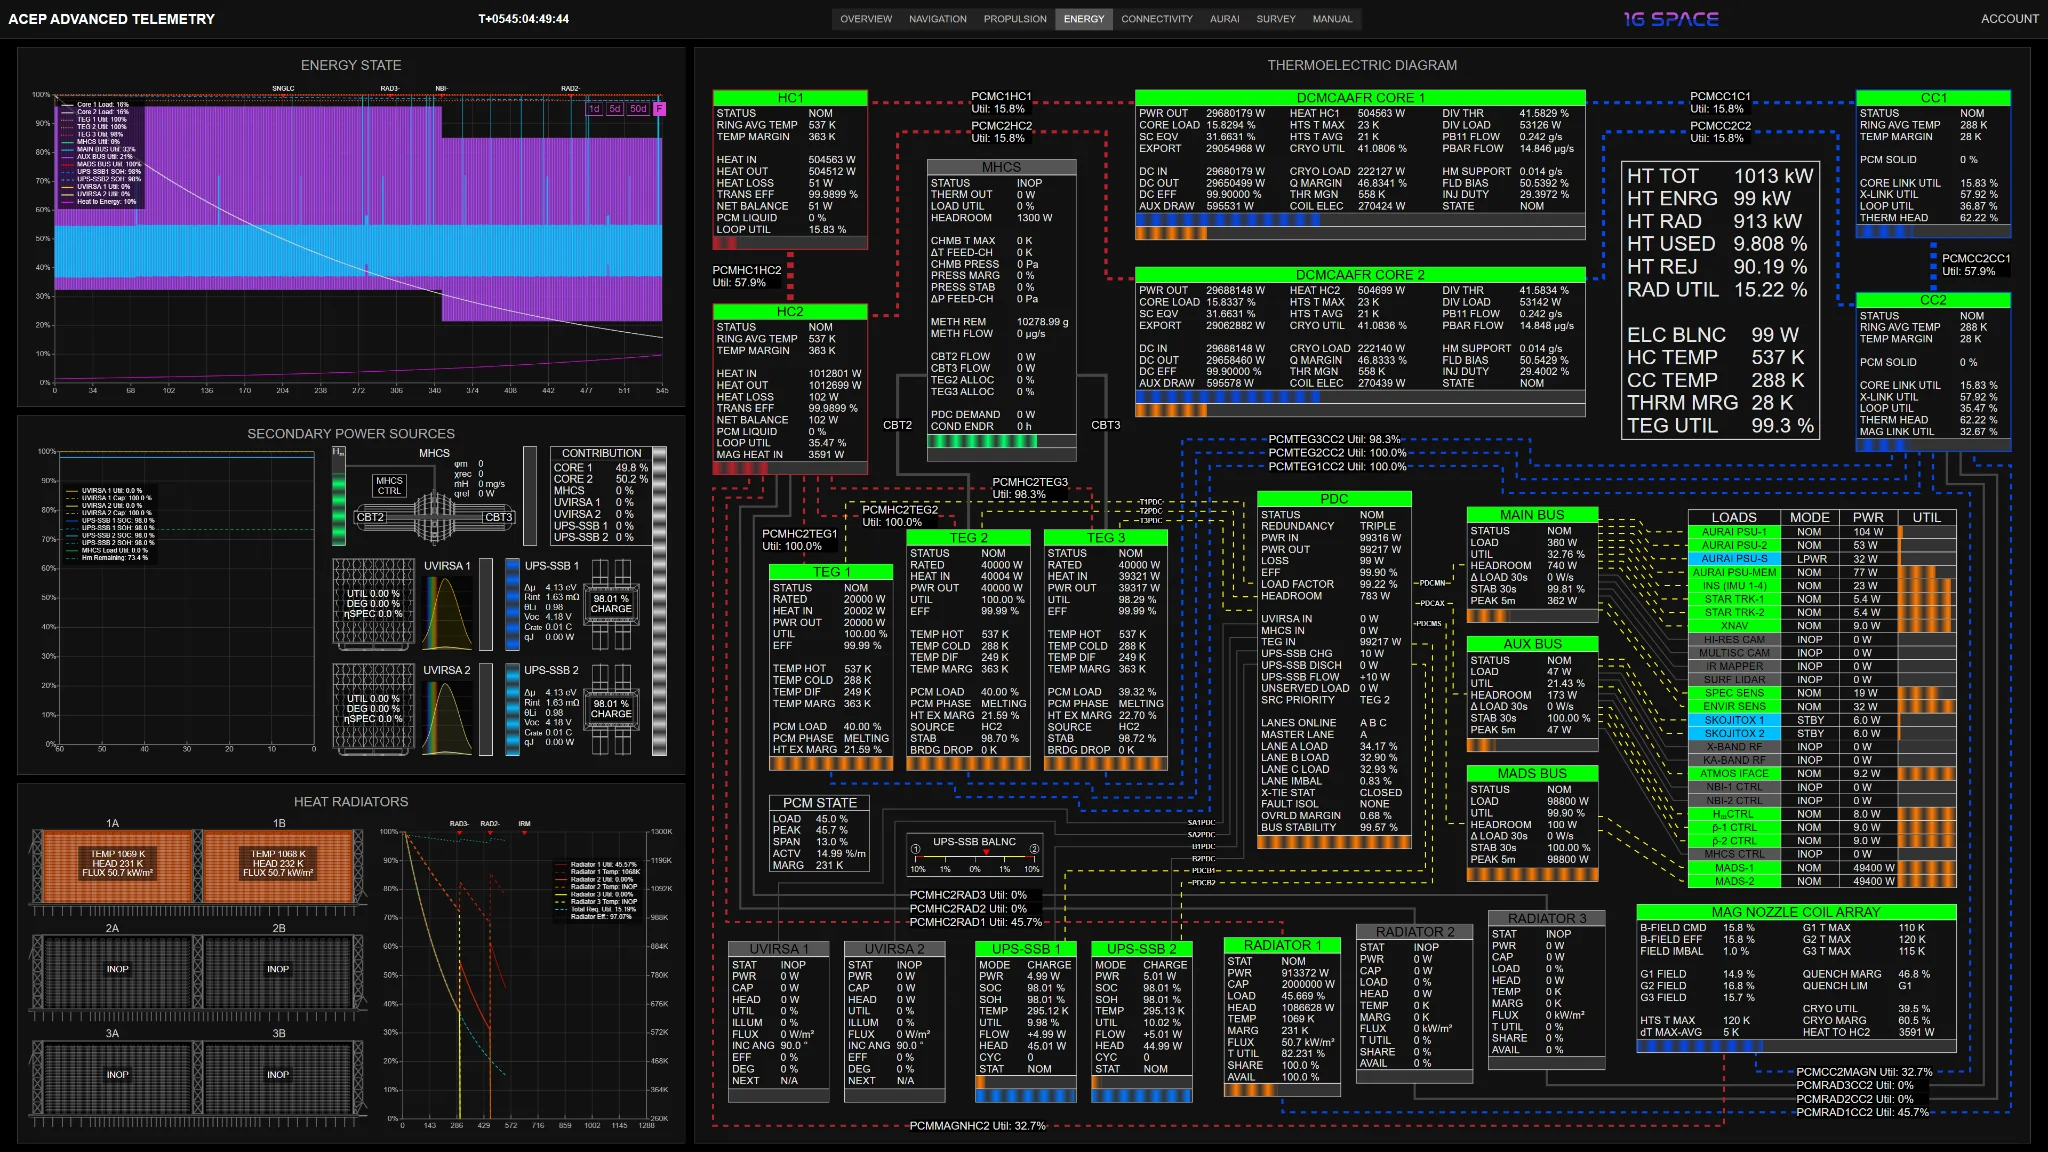Select heat radiator panel 1B
This screenshot has width=2048, height=1152.
tap(279, 866)
